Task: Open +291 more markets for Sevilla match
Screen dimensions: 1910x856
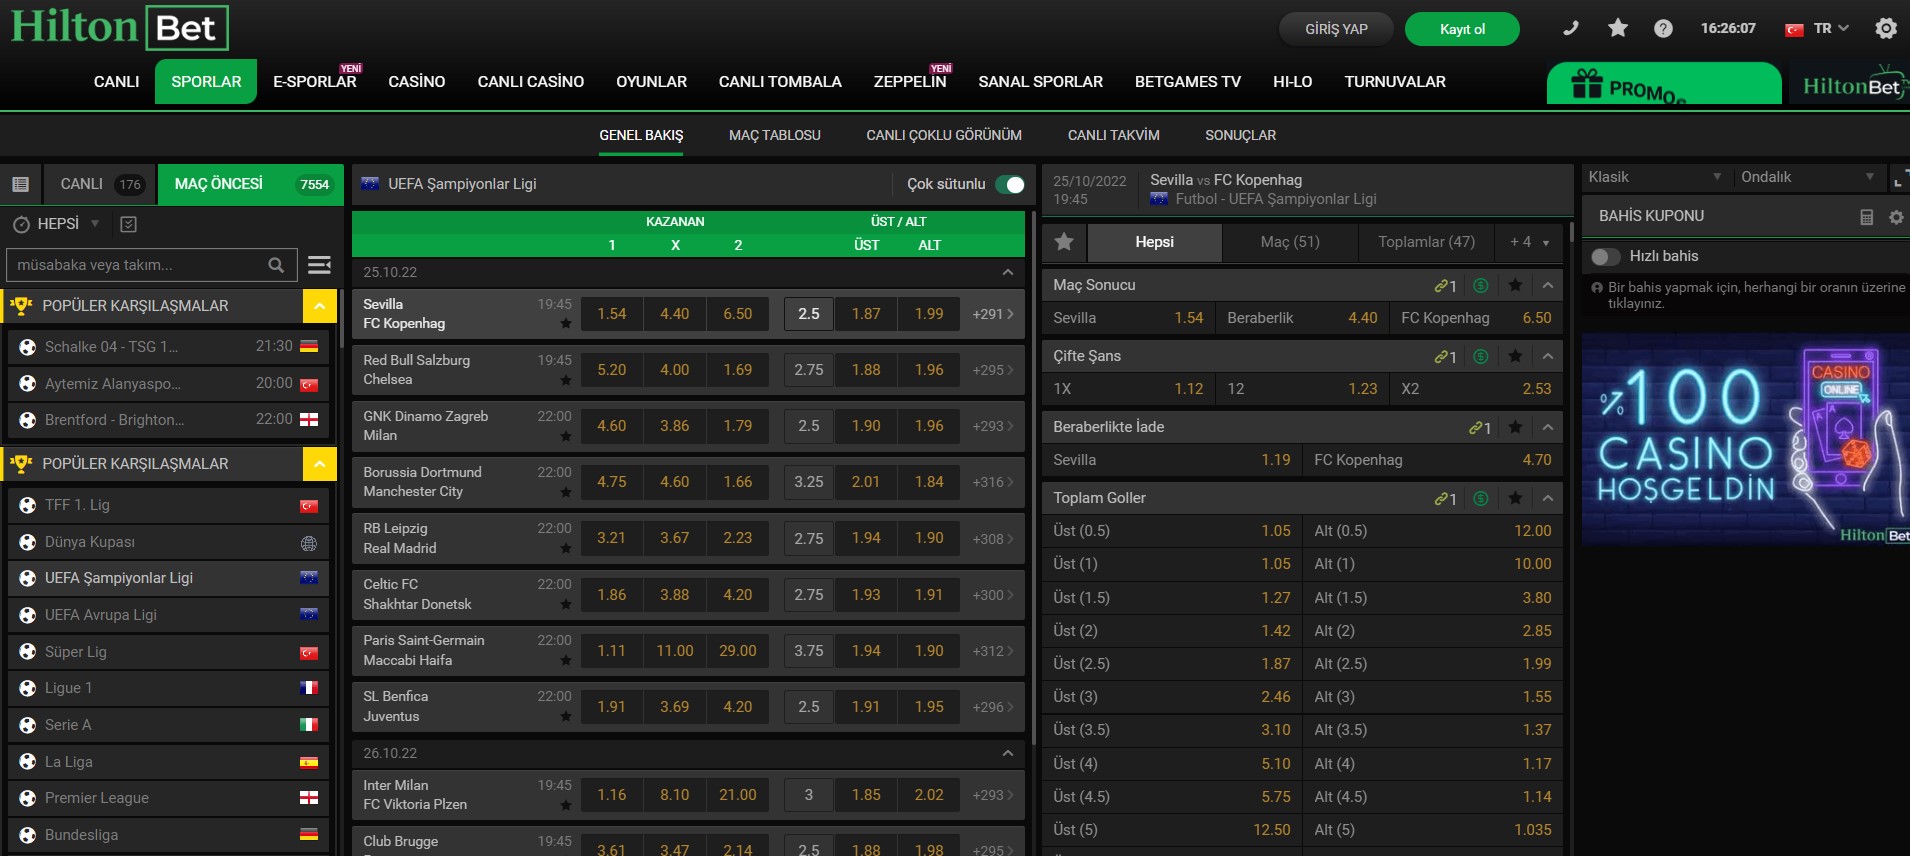Action: 992,314
